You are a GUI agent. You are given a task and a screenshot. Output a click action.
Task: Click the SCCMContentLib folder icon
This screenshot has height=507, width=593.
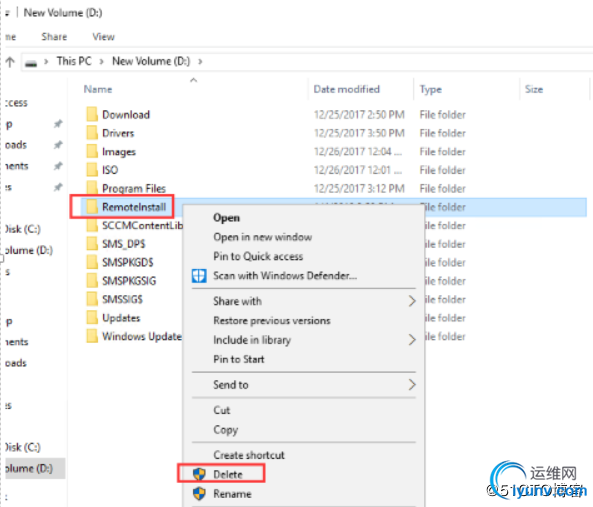click(92, 225)
